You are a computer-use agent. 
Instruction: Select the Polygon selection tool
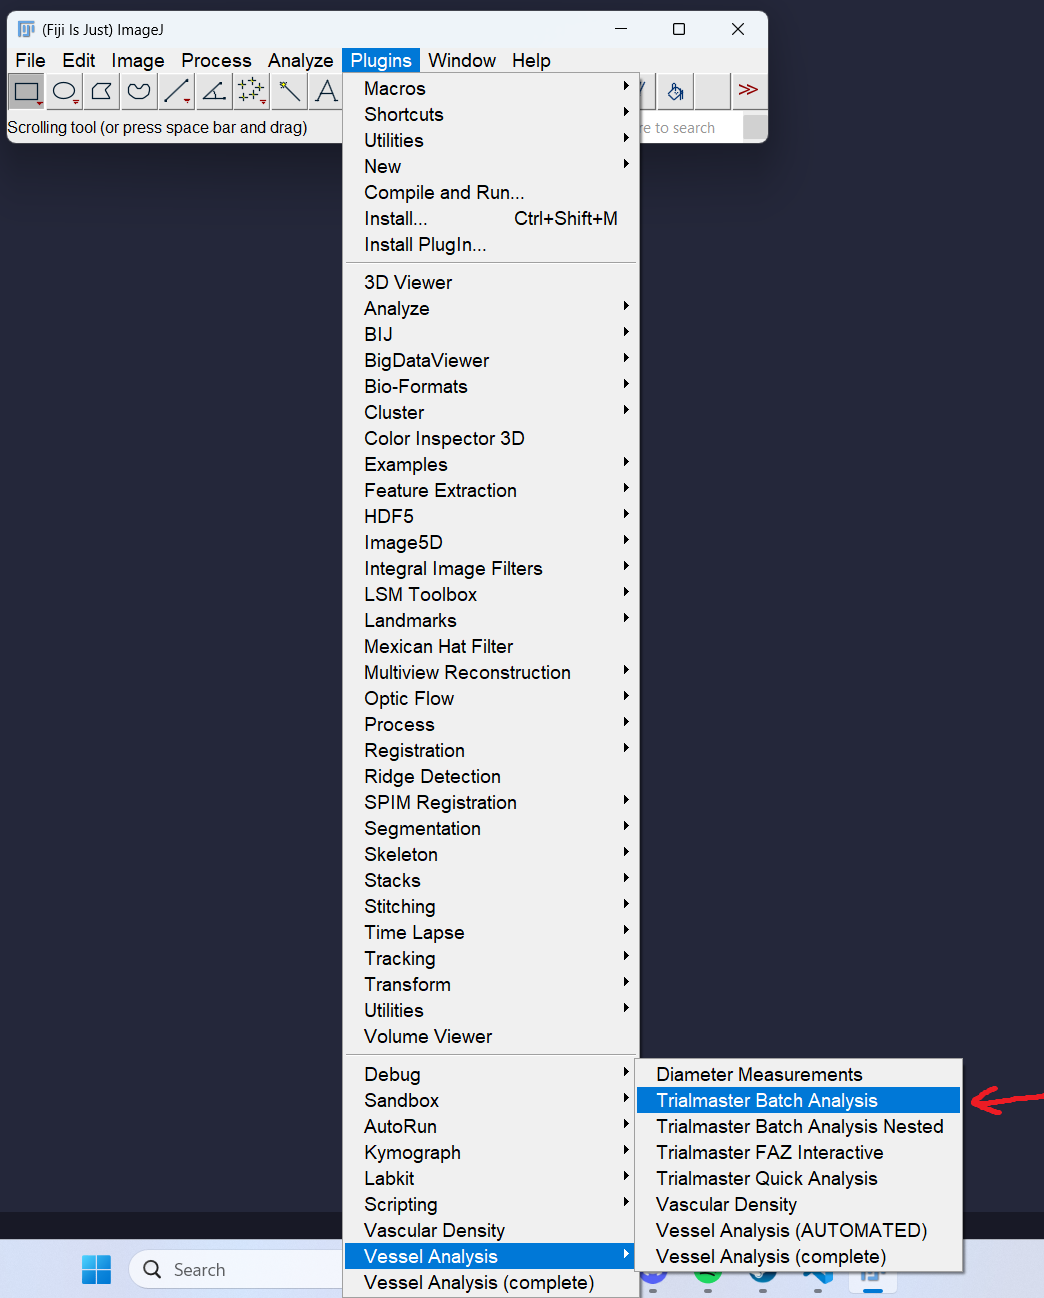(x=101, y=92)
